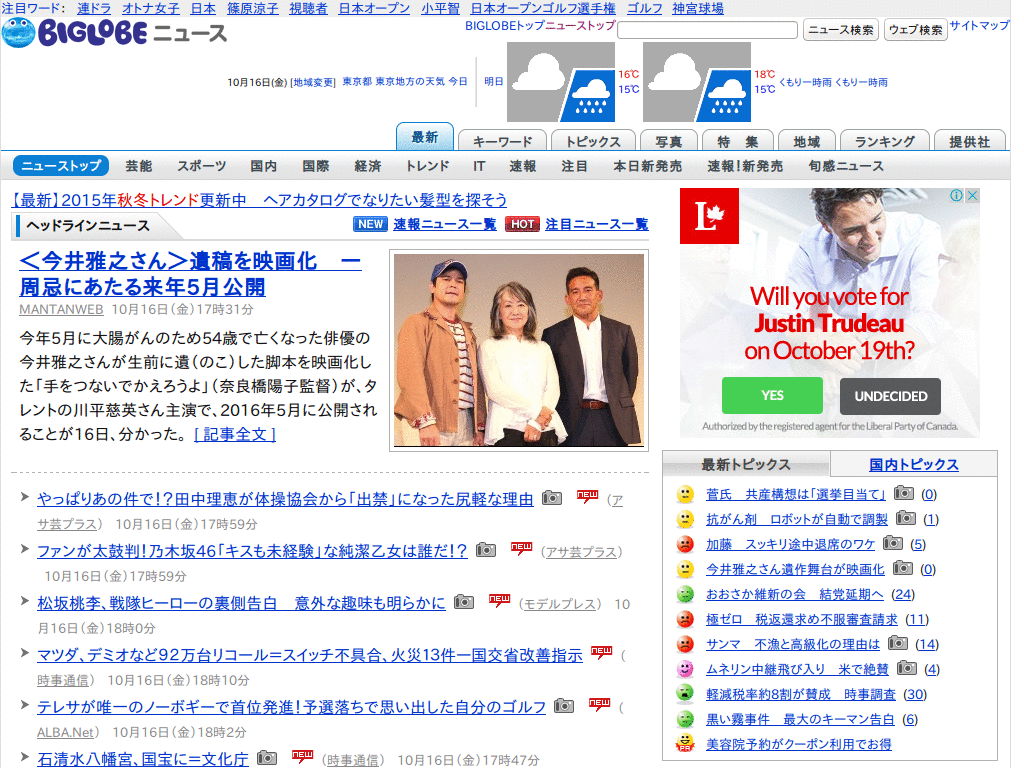The height and width of the screenshot is (768, 1024).
Task: Open BIGLOBEトップ link
Action: 505,25
